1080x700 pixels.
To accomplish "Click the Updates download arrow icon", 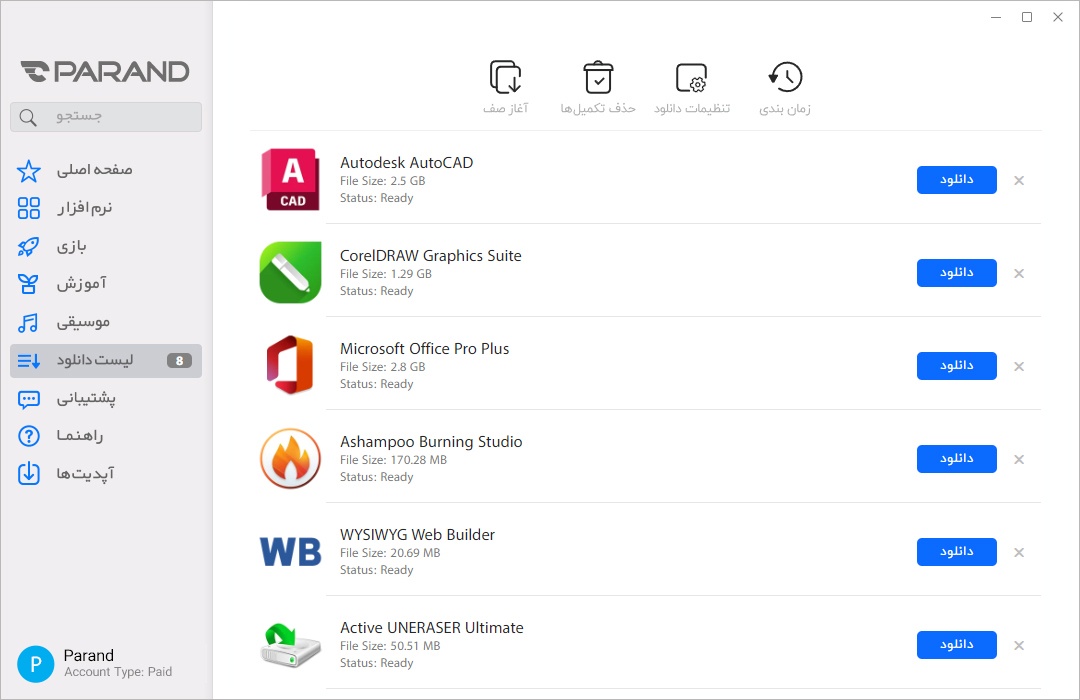I will [29, 474].
